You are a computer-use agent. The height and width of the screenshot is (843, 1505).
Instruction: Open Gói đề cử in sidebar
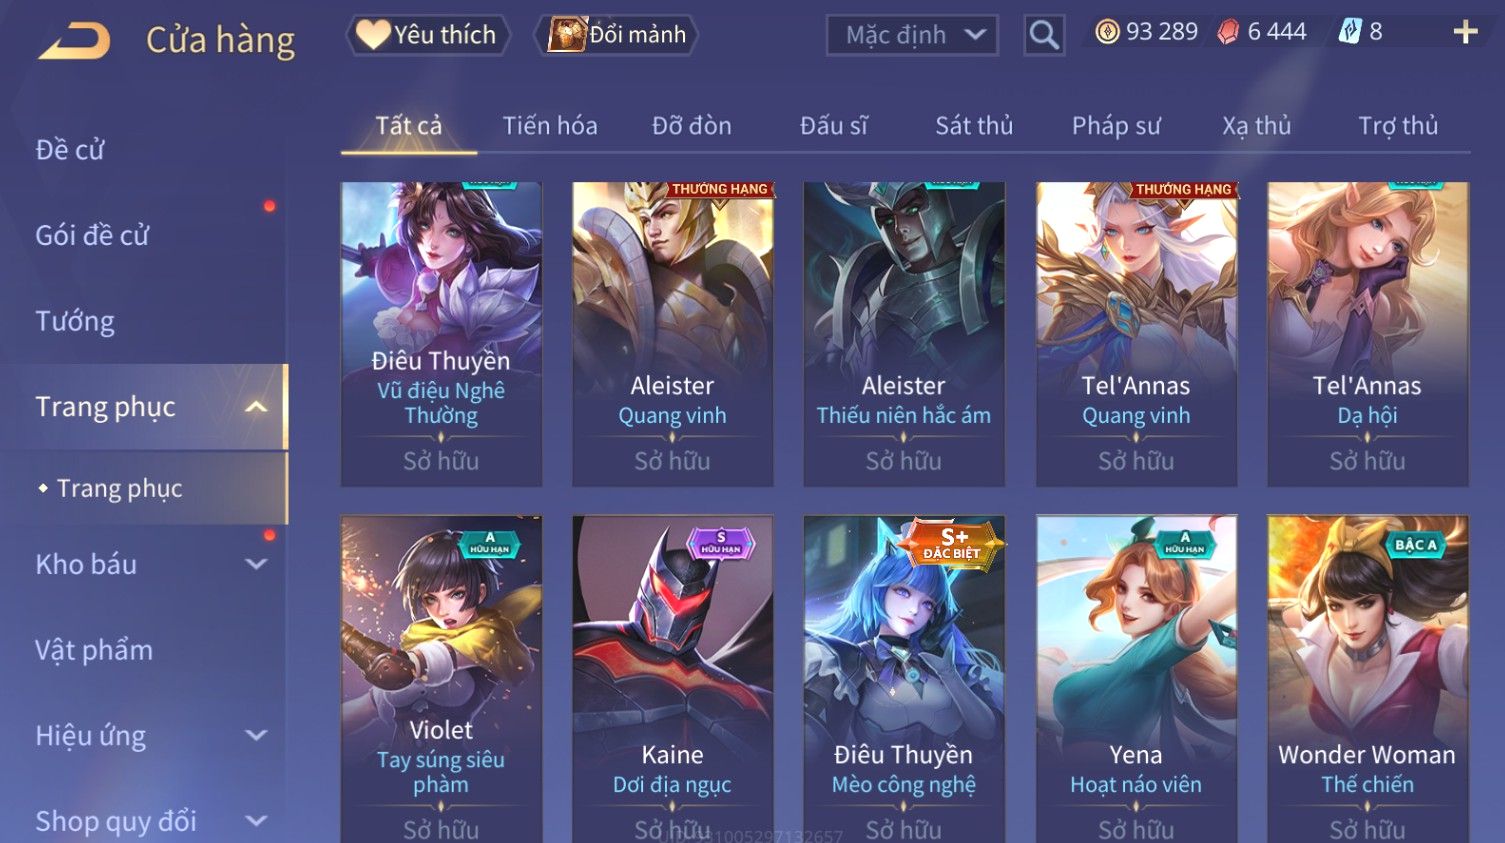coord(92,235)
